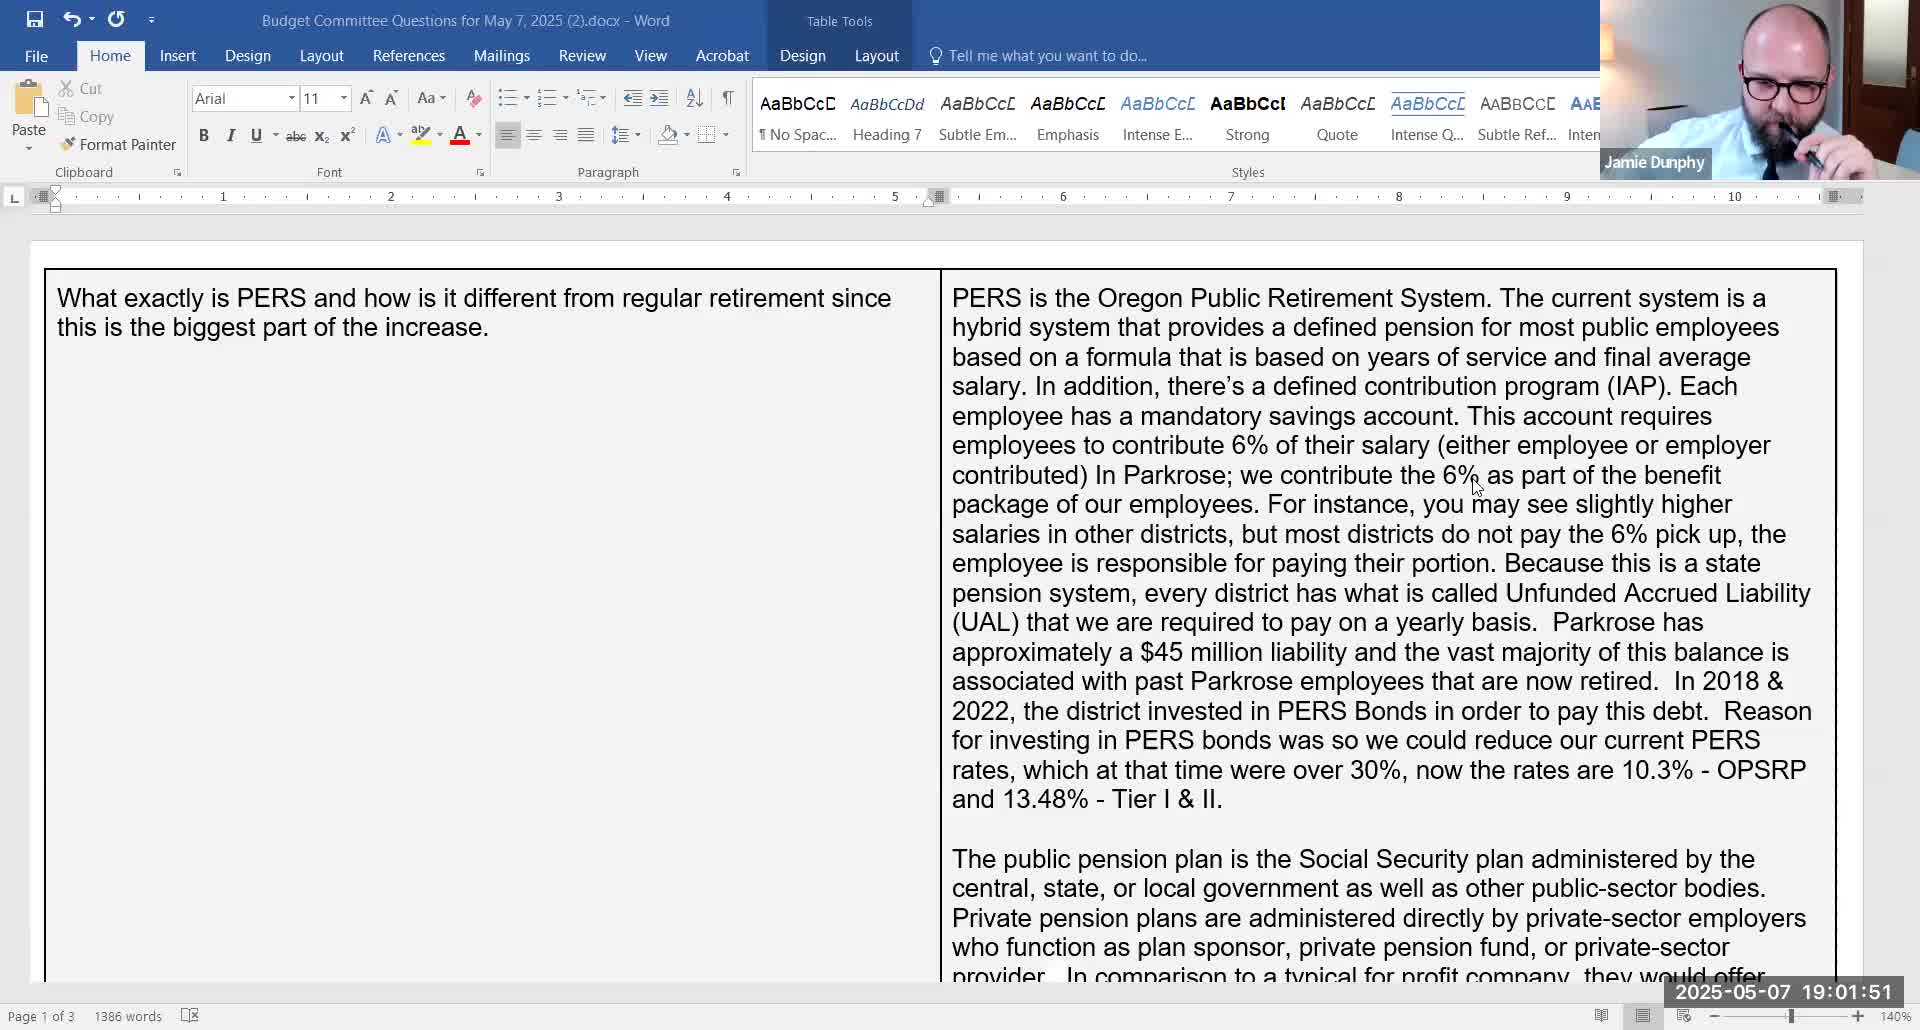Viewport: 1920px width, 1030px height.
Task: Open the font size dropdown showing 11
Action: tap(343, 98)
